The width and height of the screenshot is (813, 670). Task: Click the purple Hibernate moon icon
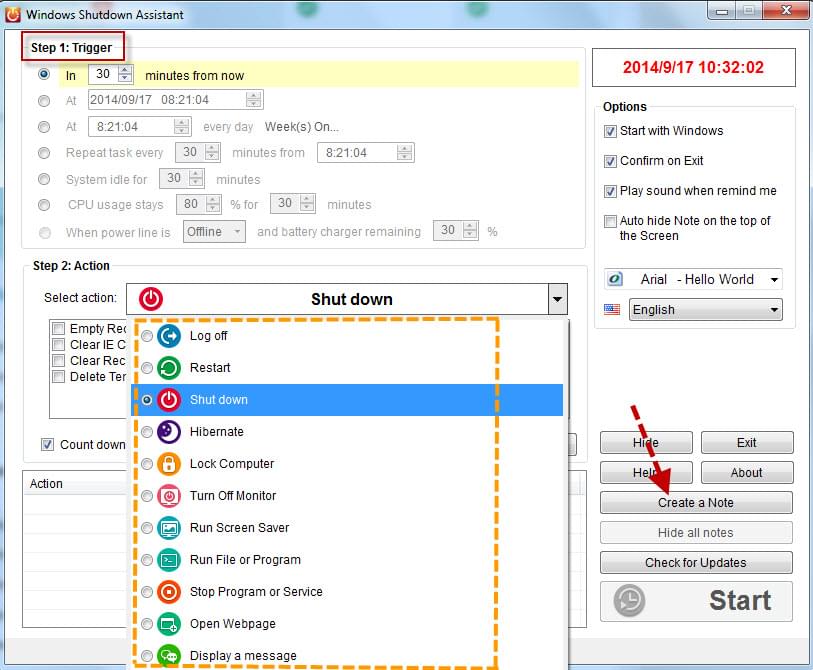point(169,432)
